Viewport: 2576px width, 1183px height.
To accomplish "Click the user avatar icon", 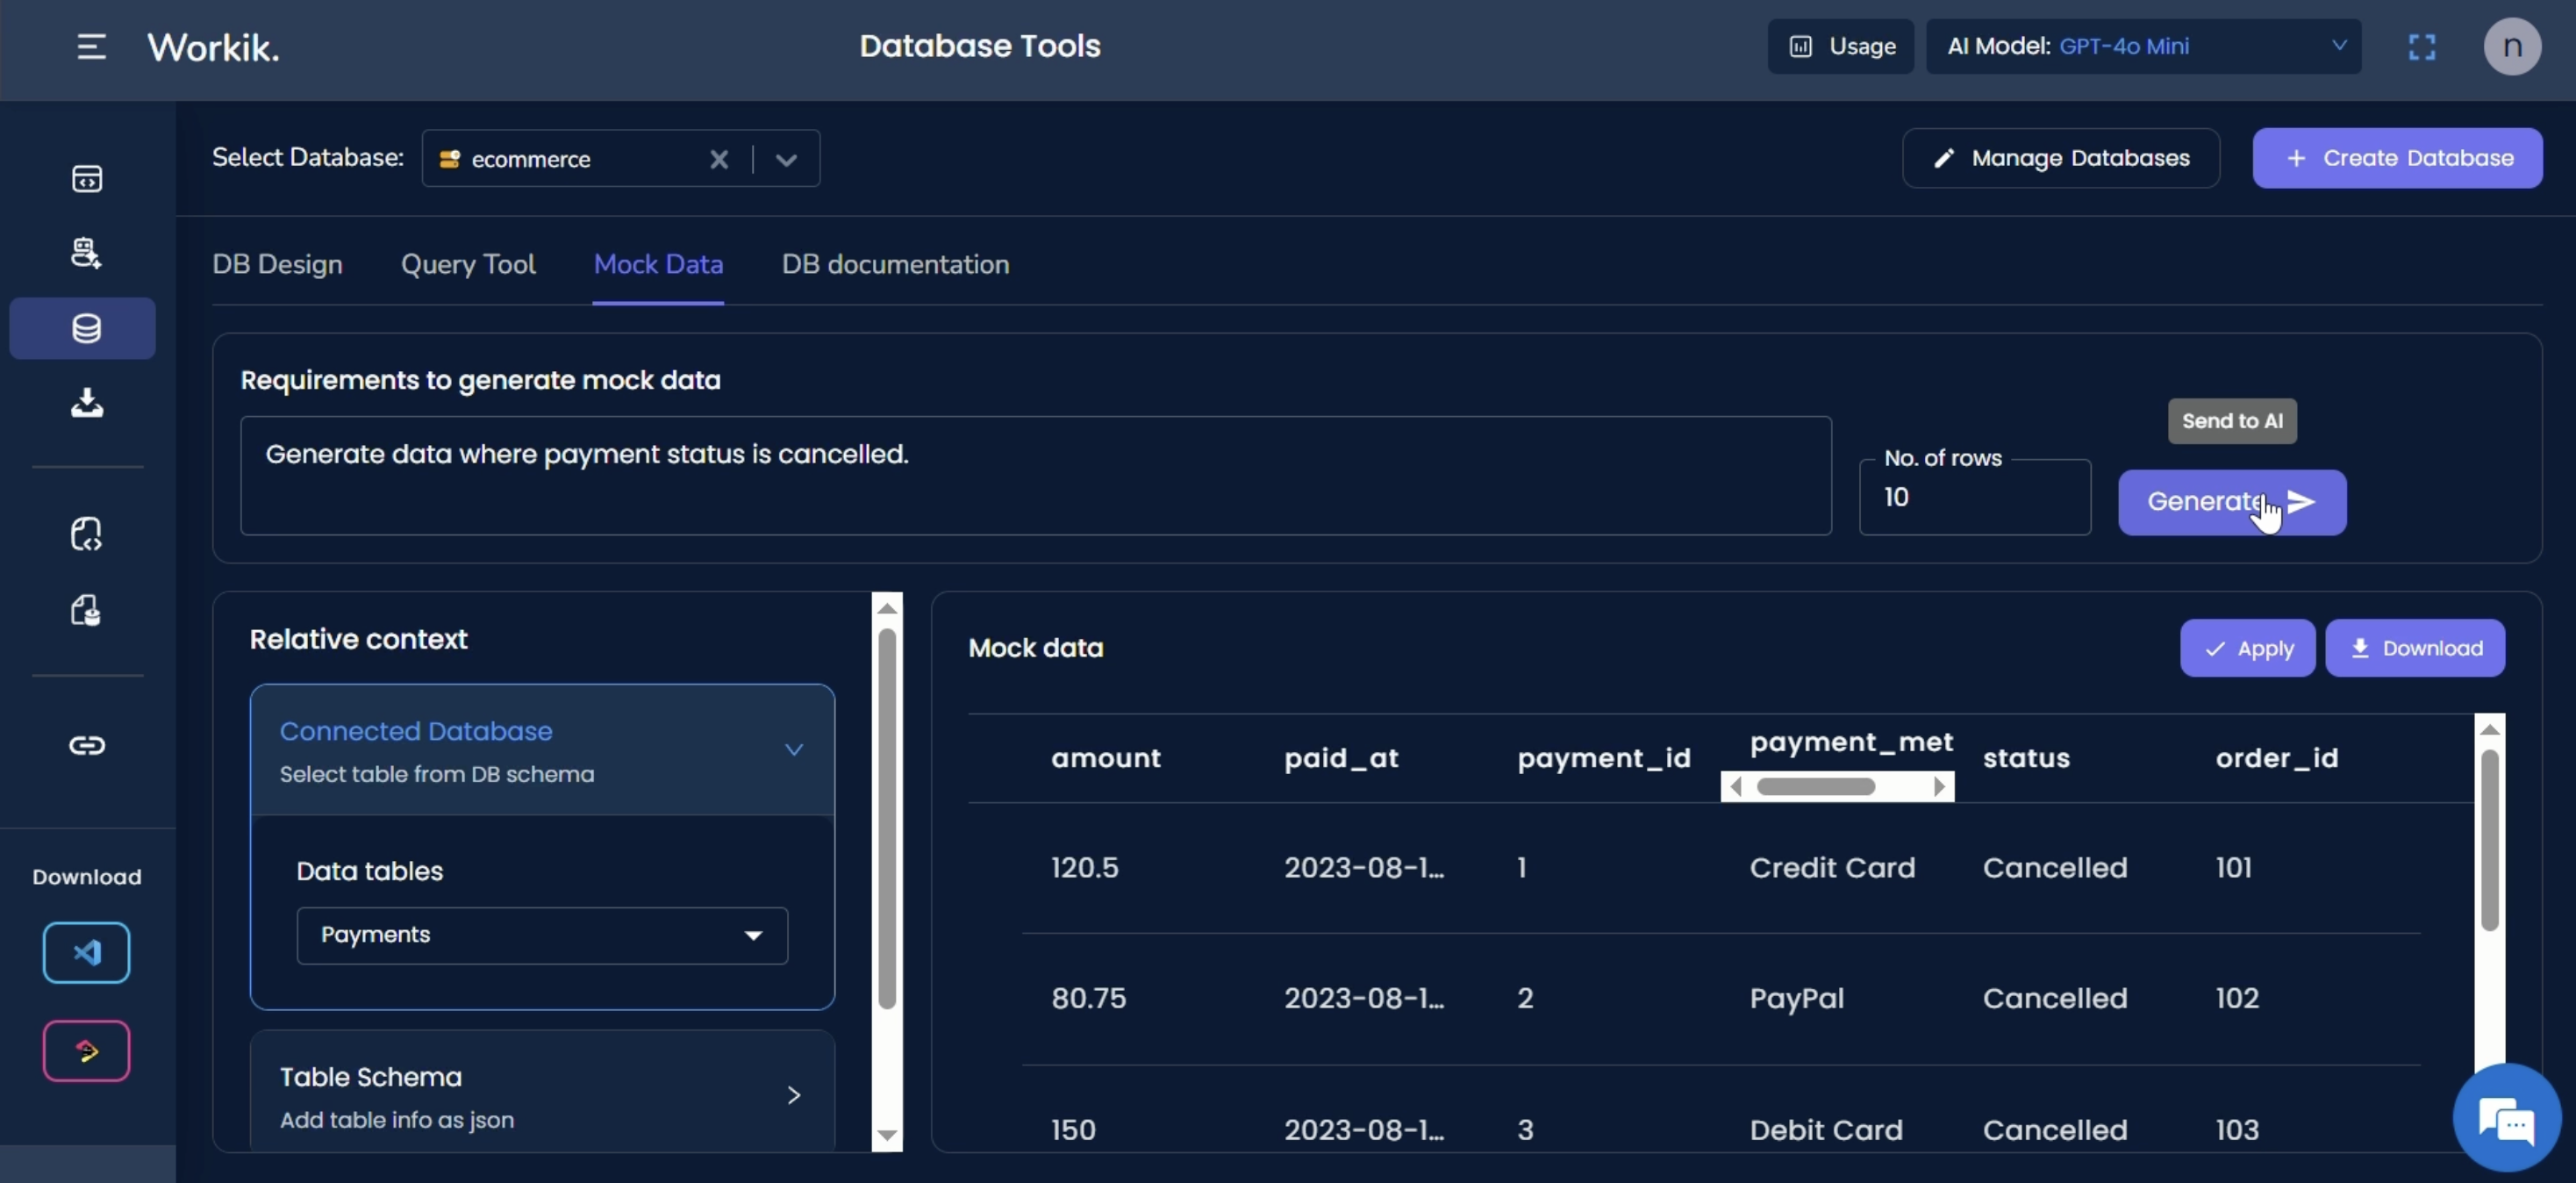I will pyautogui.click(x=2511, y=46).
